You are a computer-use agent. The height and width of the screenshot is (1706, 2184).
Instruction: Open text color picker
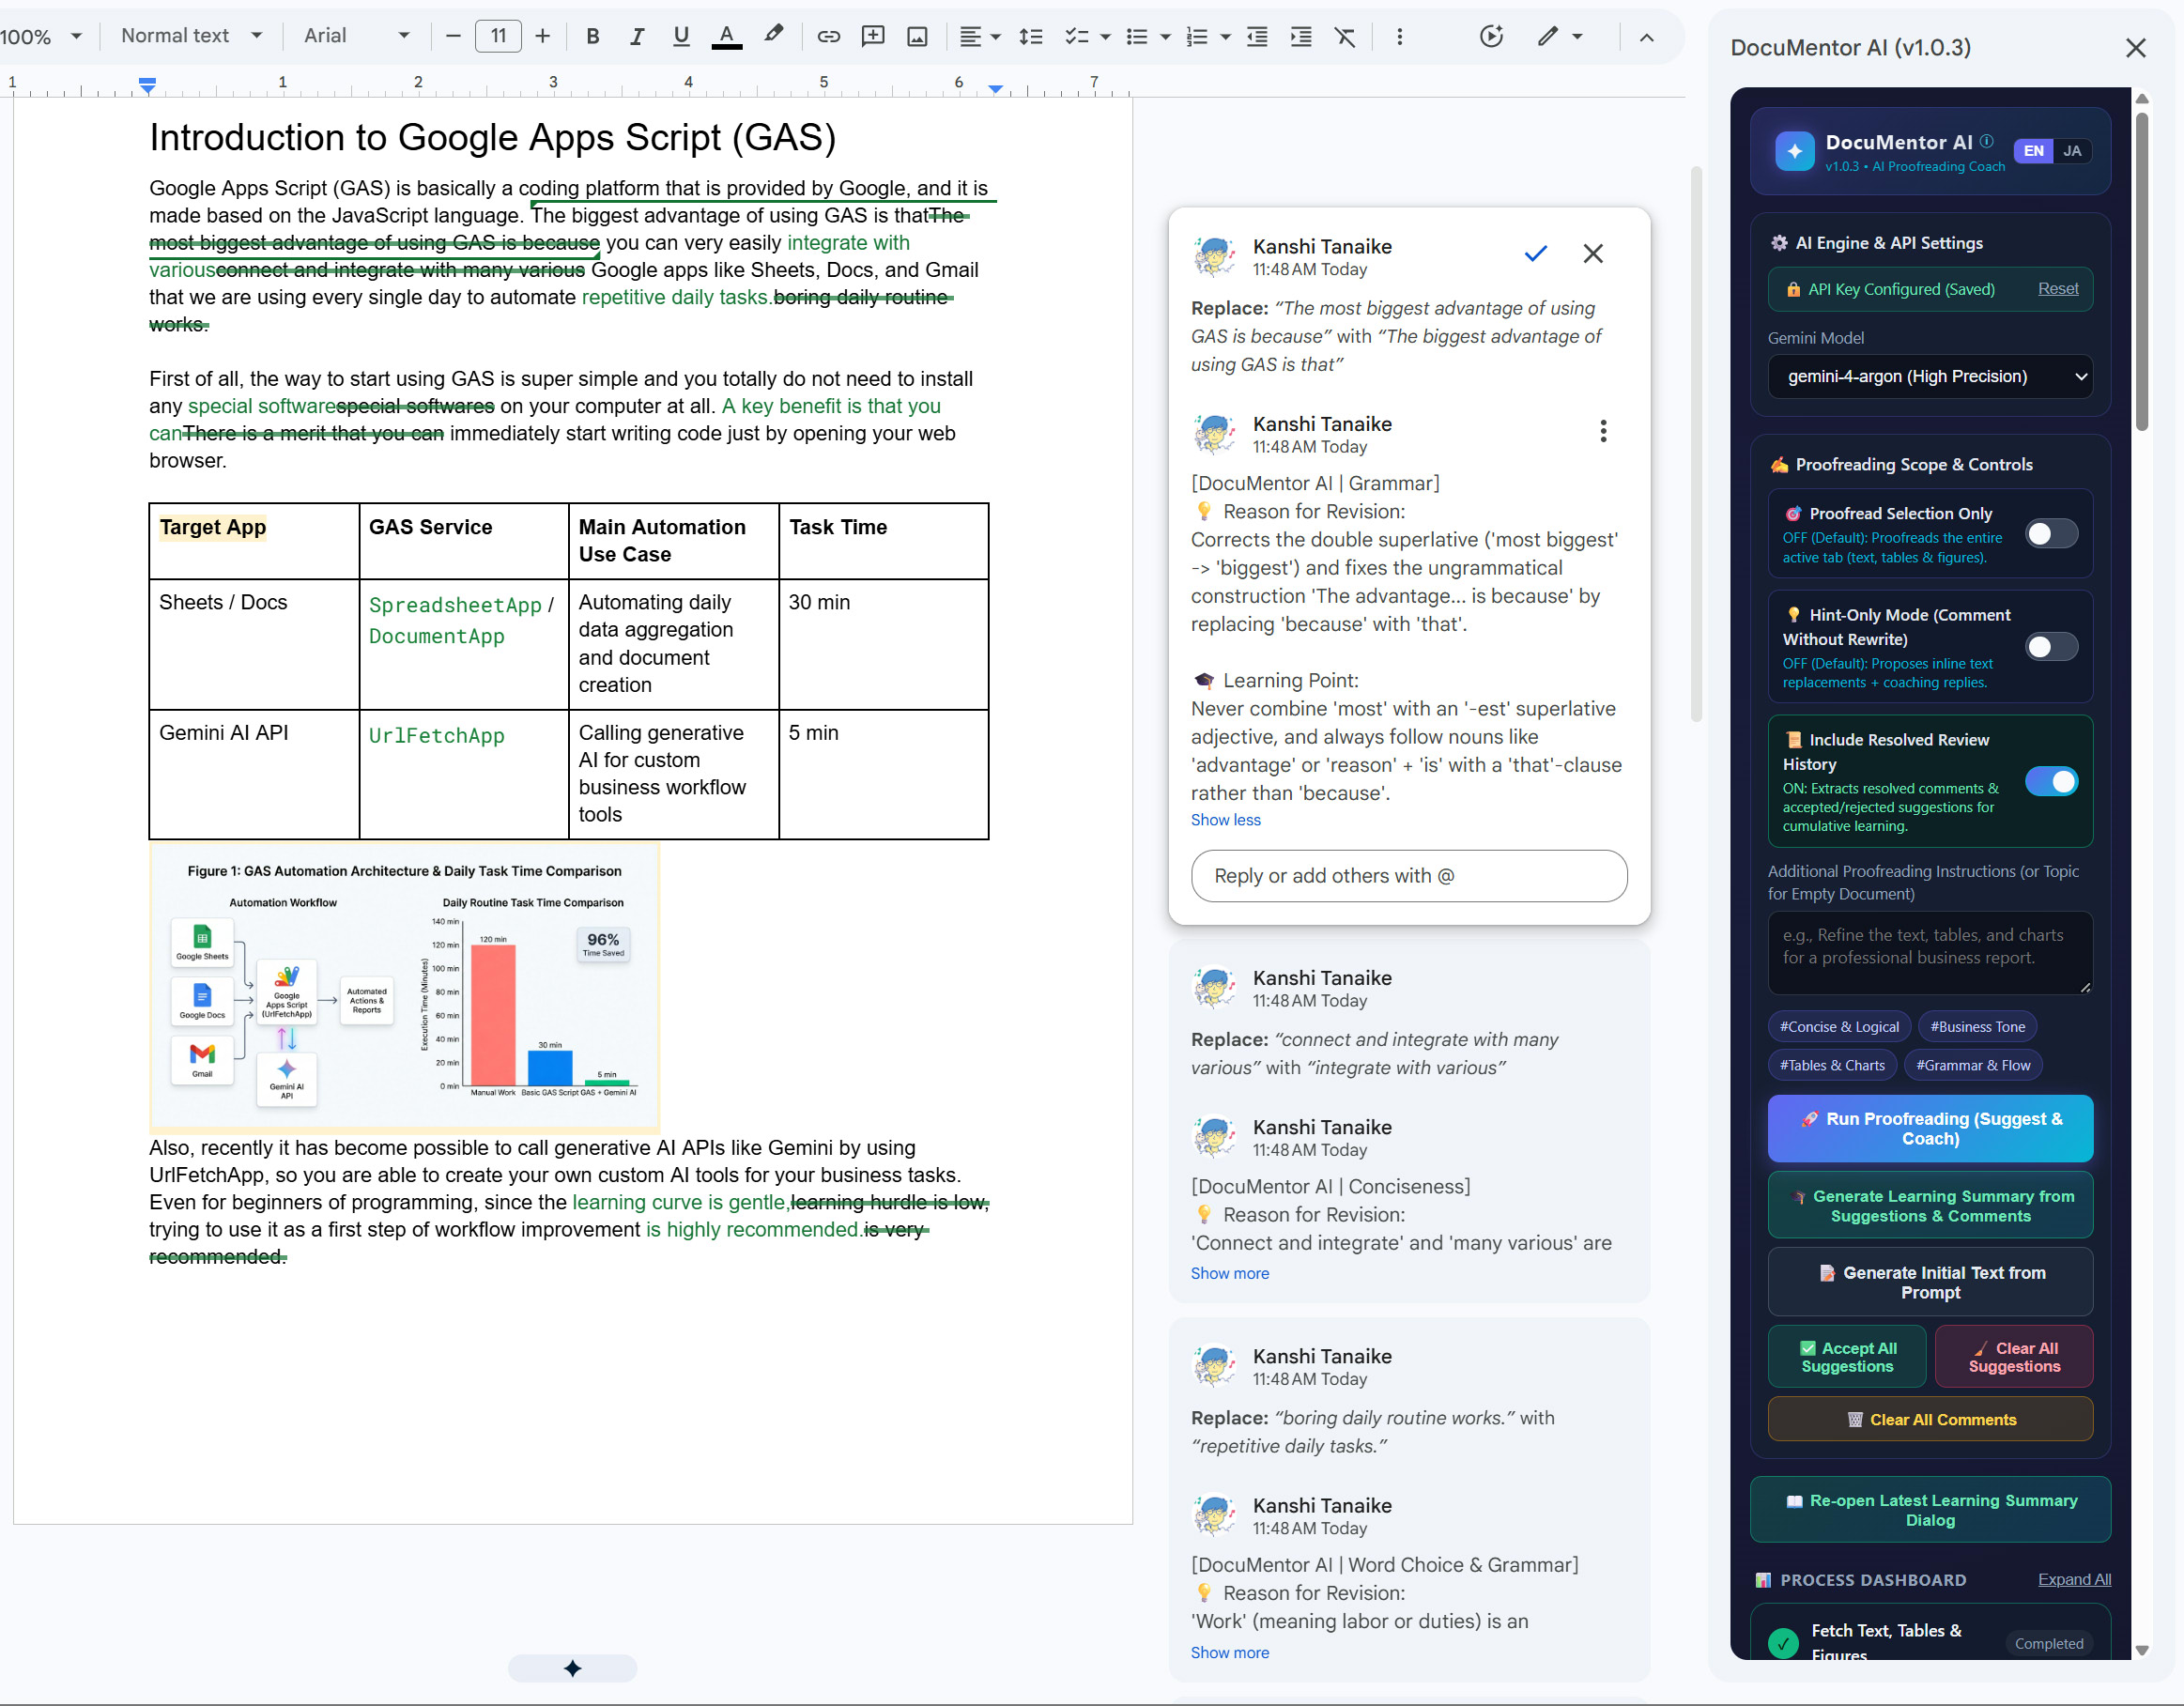(726, 36)
